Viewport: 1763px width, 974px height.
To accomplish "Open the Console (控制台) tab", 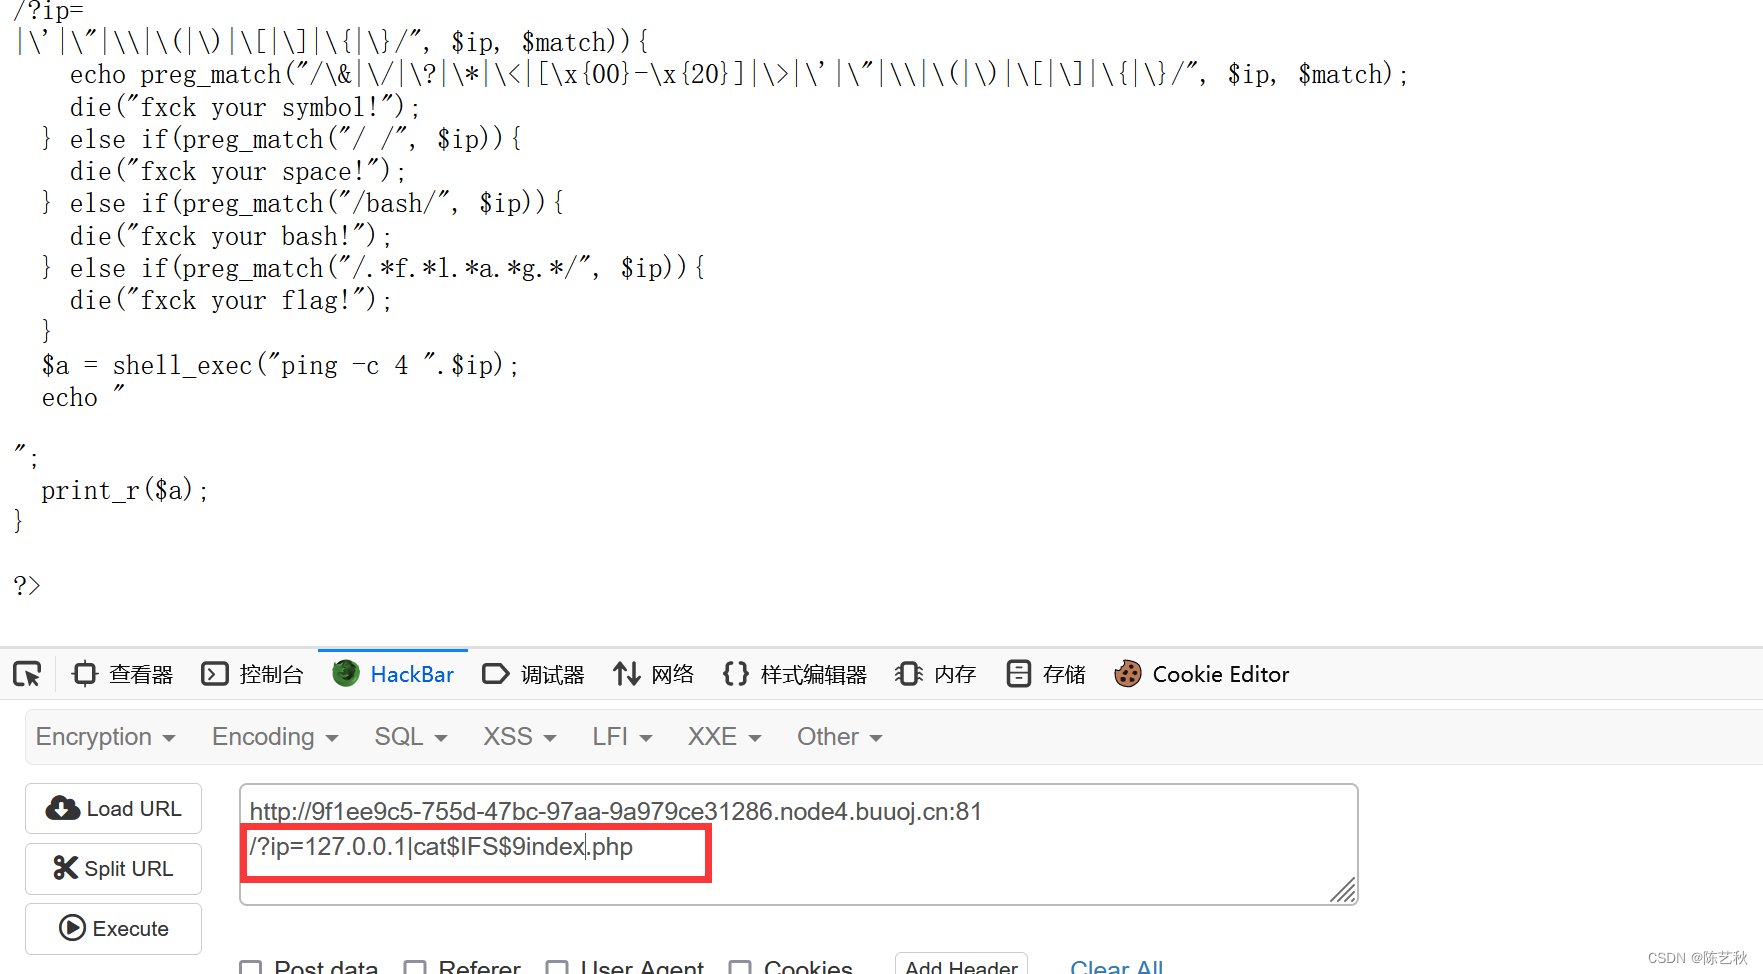I will [x=252, y=674].
